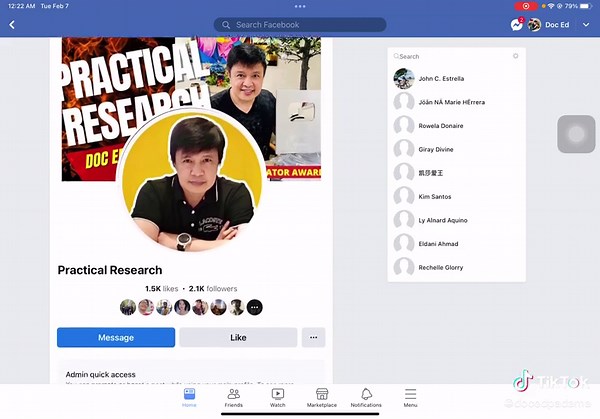Go to Marketplace tab
The width and height of the screenshot is (600, 419).
322,398
